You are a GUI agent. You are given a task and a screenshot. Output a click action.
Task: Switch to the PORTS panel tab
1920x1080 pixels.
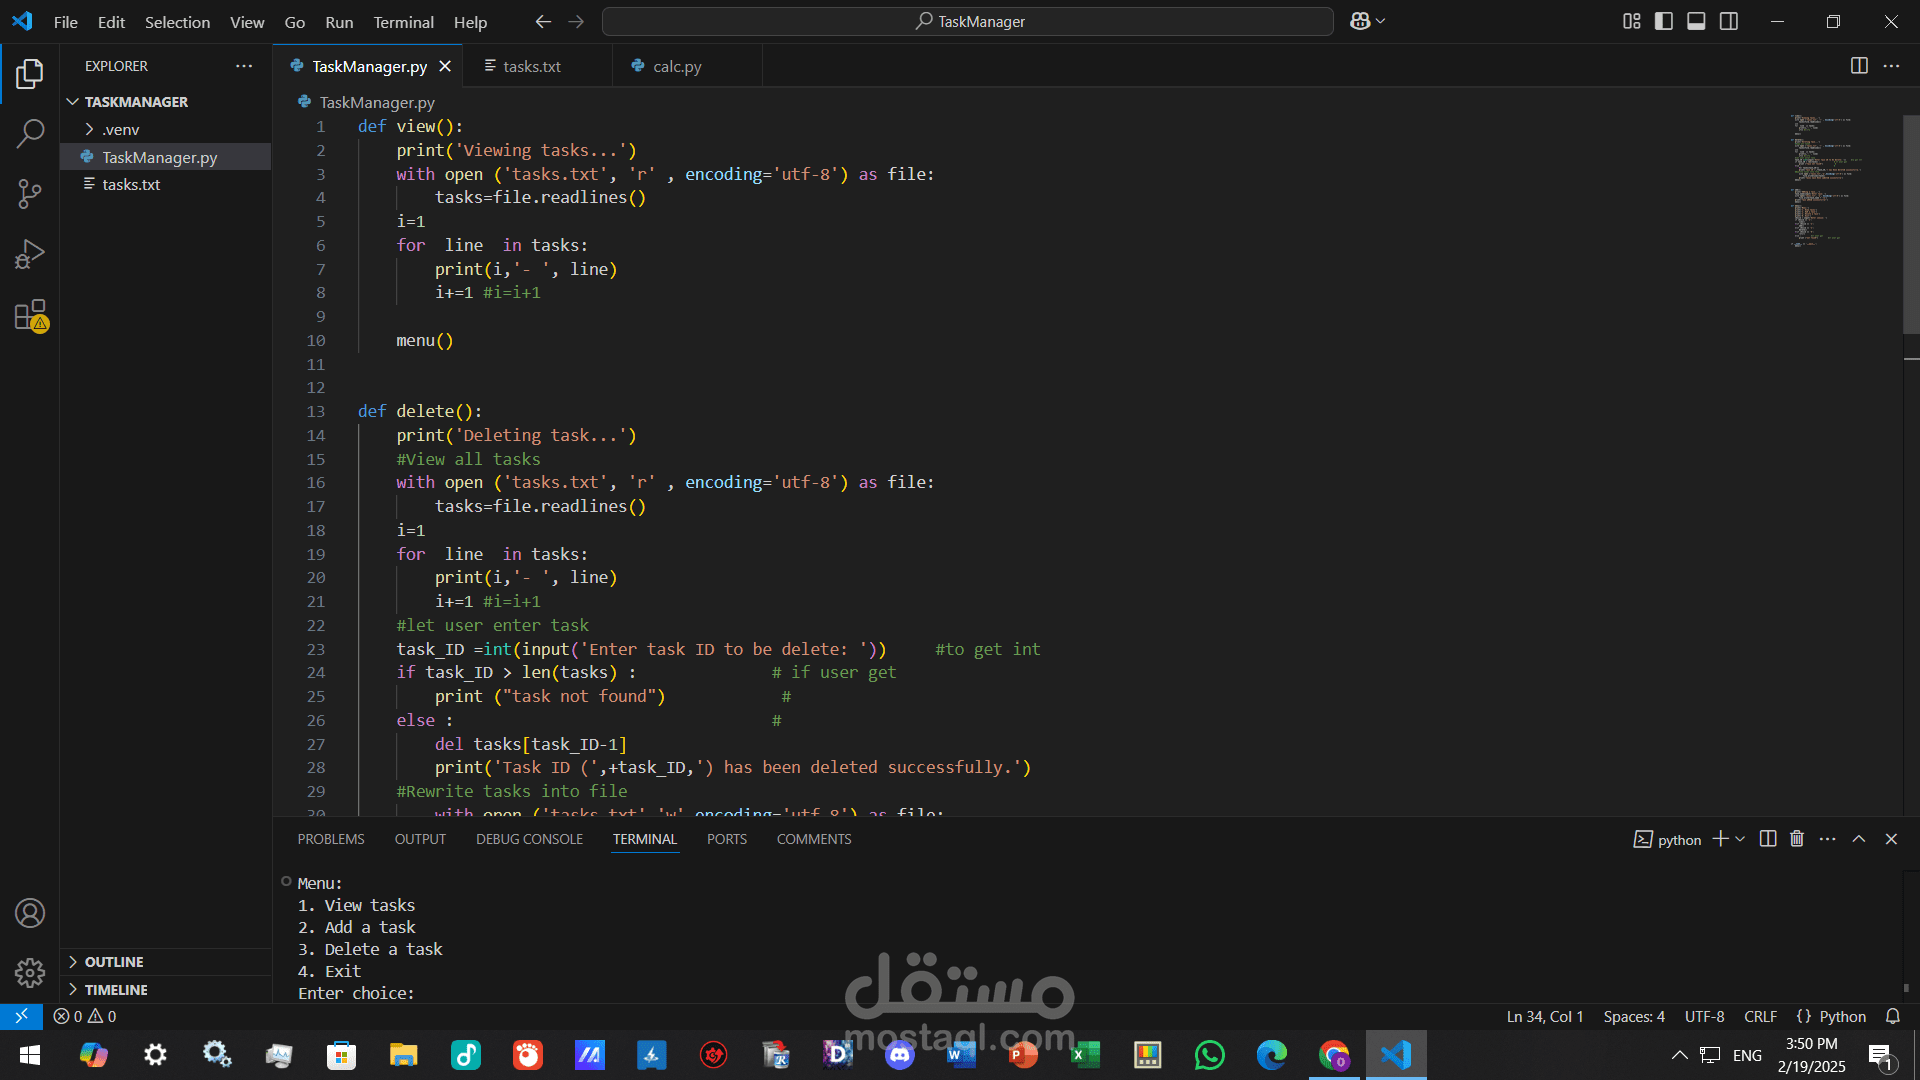[x=727, y=839]
